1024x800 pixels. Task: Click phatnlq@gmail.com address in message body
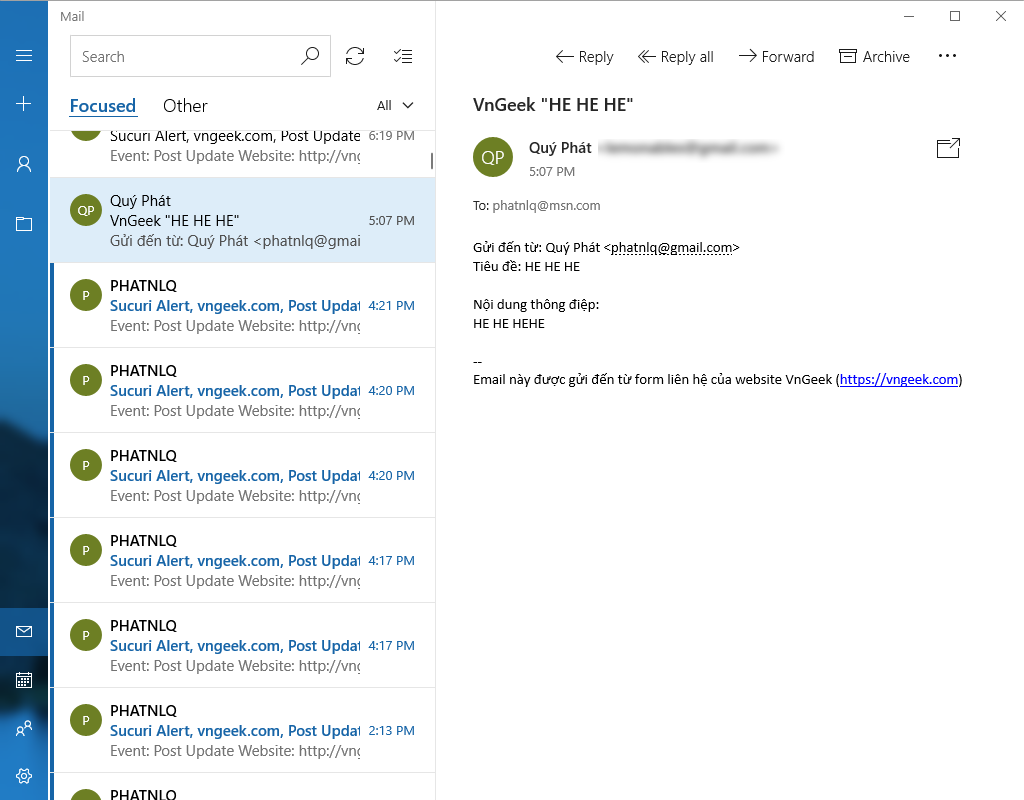(671, 248)
